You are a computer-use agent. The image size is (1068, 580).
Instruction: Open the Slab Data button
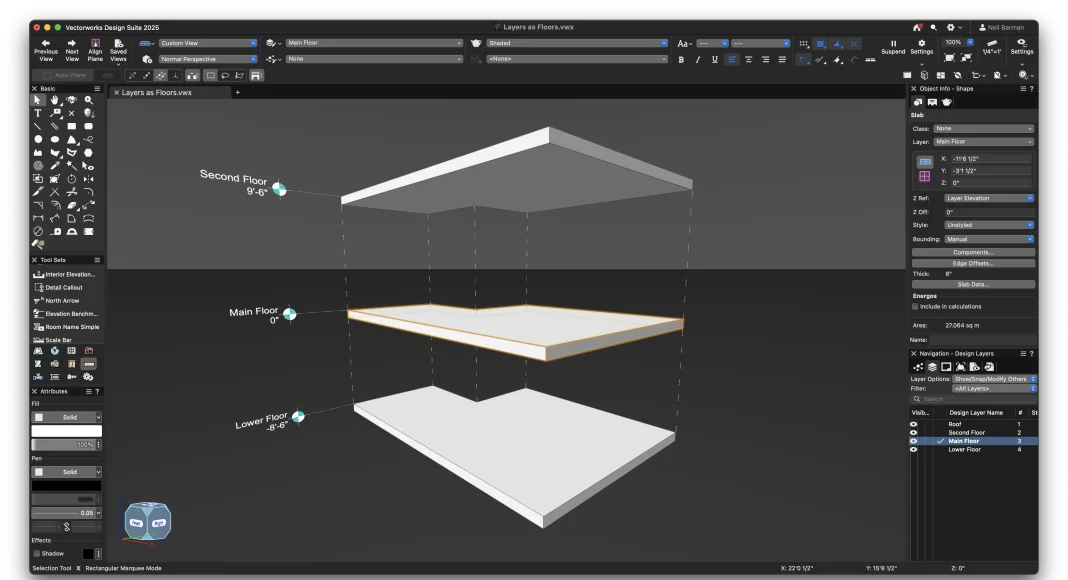pyautogui.click(x=972, y=284)
